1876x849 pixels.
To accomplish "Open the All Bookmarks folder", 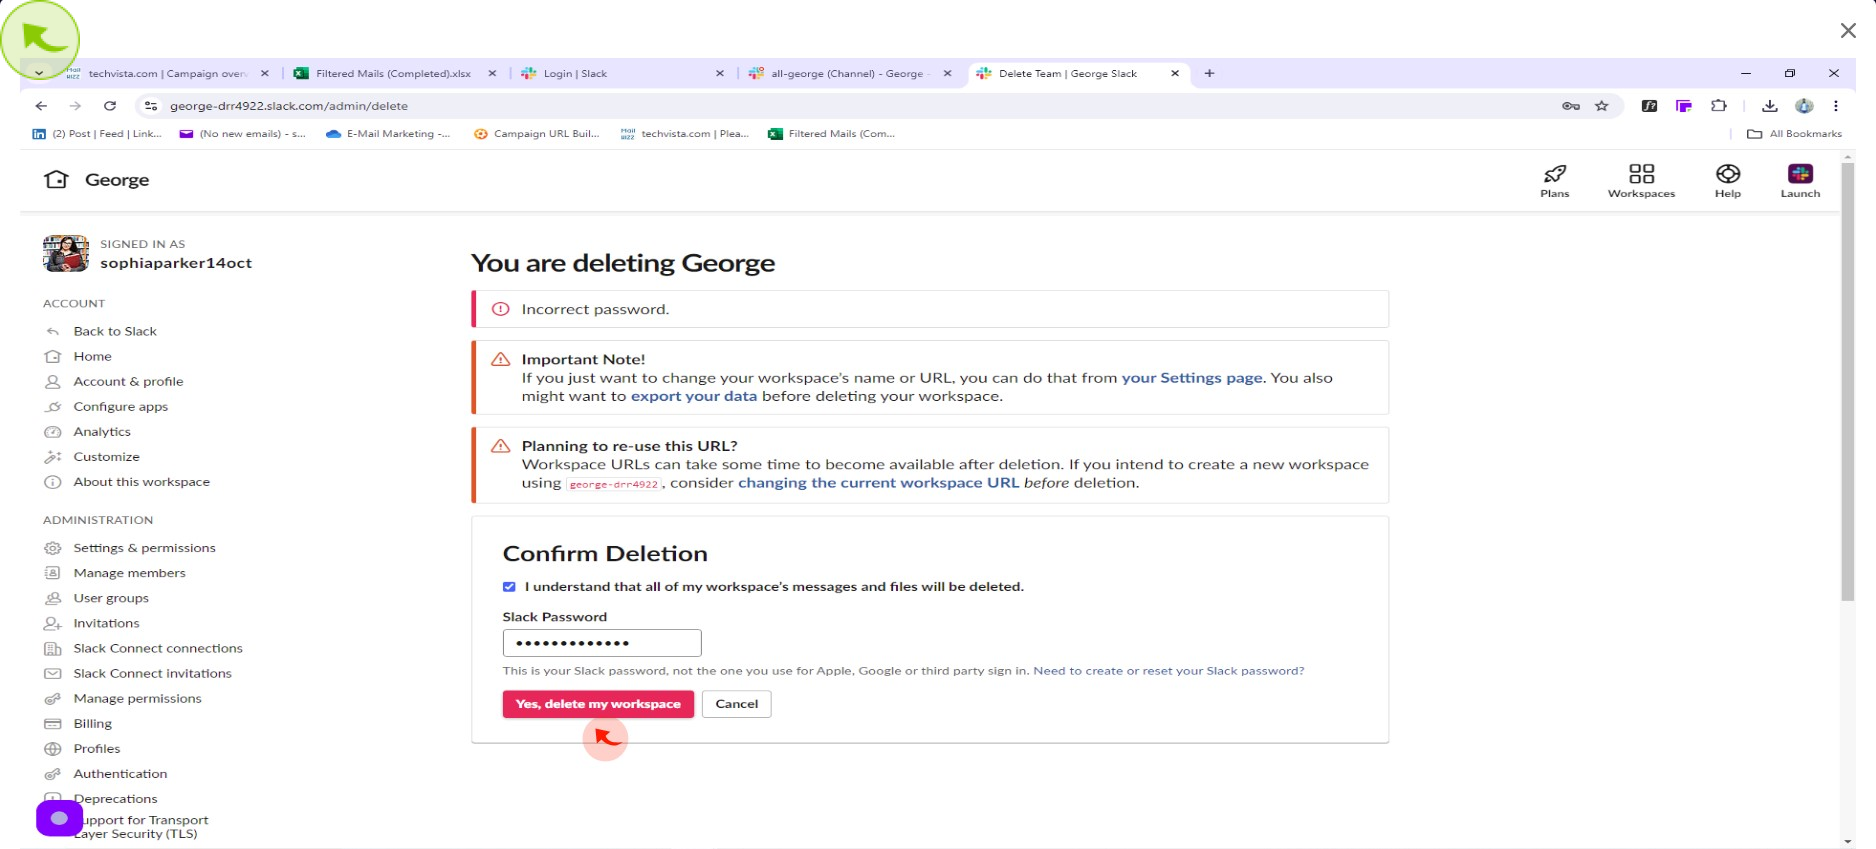I will pyautogui.click(x=1794, y=133).
